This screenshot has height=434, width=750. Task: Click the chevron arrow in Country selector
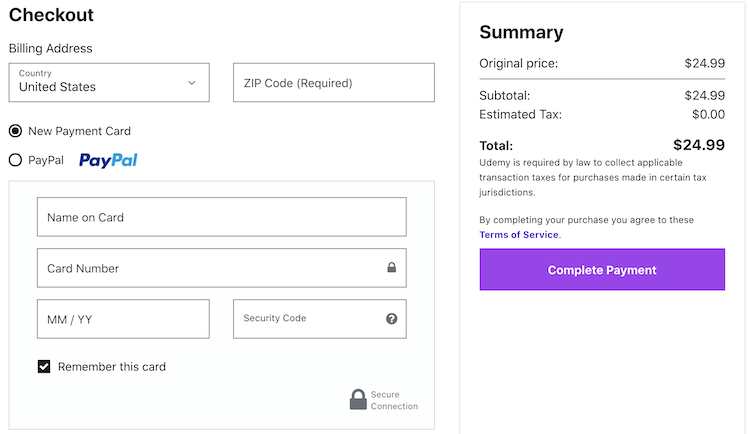coord(192,83)
